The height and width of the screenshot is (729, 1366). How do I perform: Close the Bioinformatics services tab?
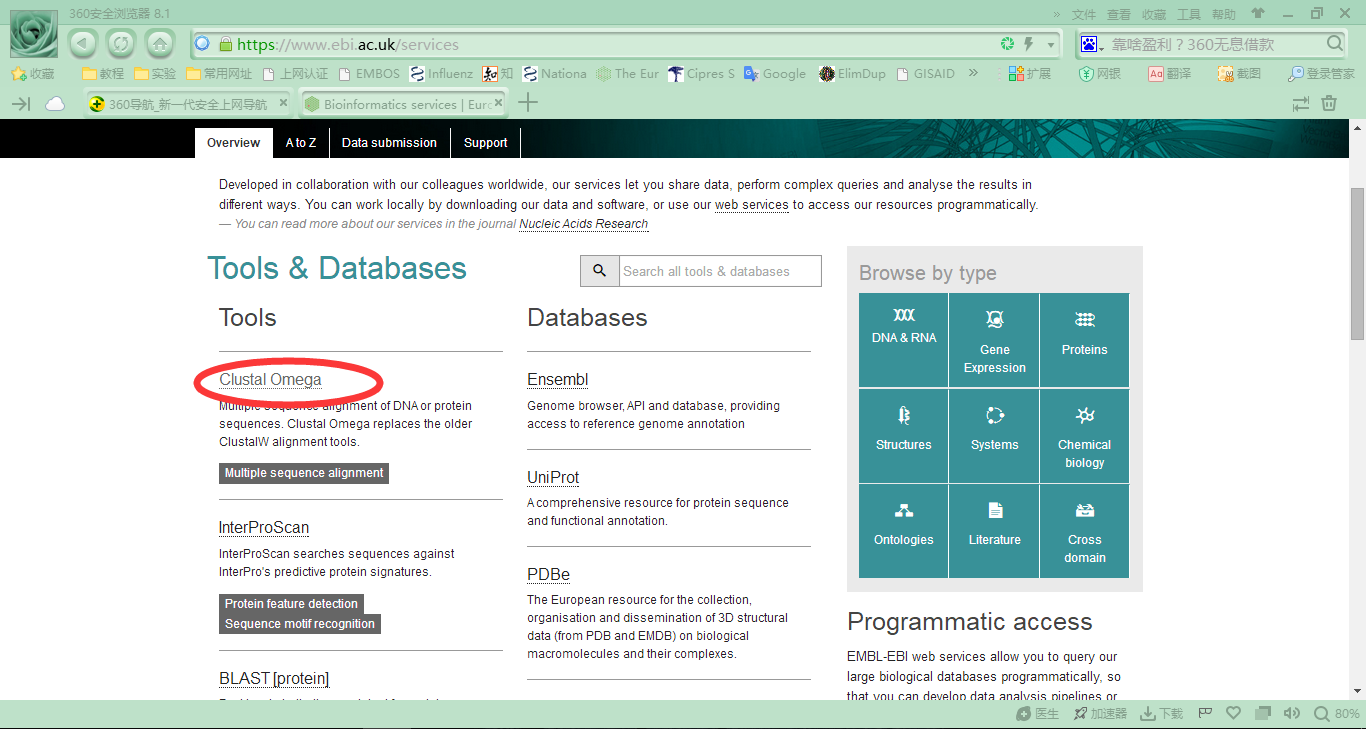(x=499, y=103)
